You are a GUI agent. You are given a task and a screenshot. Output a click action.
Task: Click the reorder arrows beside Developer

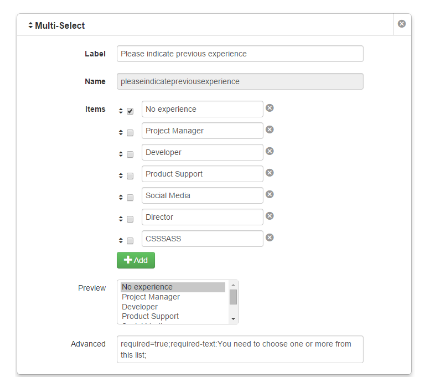click(x=121, y=154)
